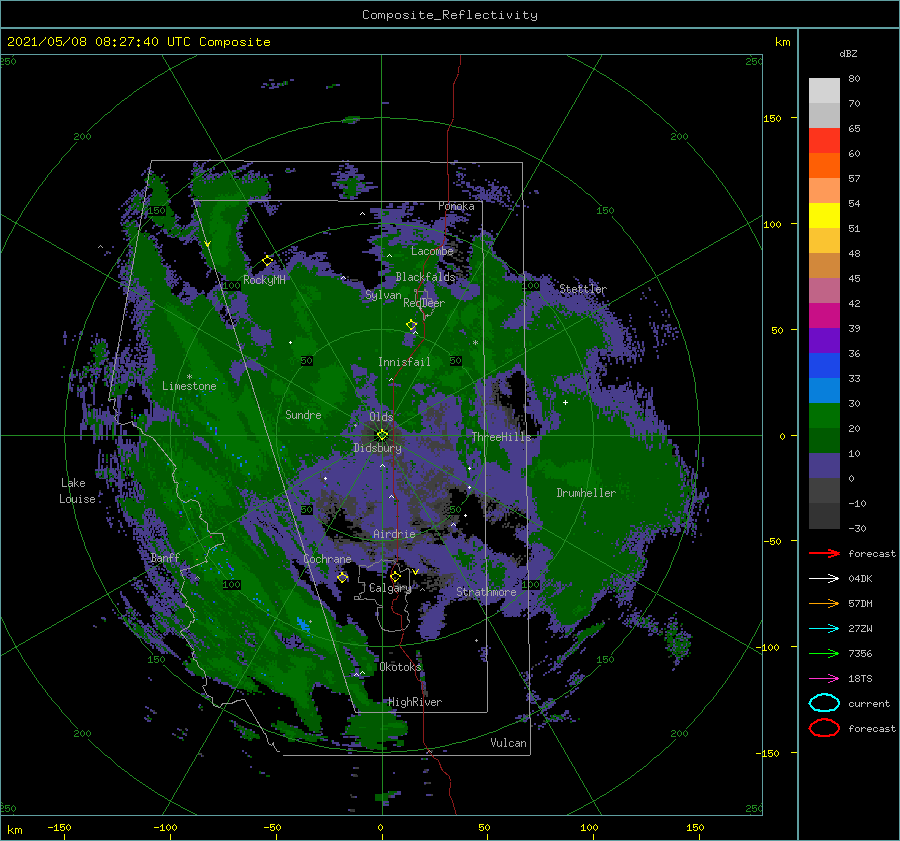Click the ThreeHills label
The image size is (900, 841).
tap(501, 437)
